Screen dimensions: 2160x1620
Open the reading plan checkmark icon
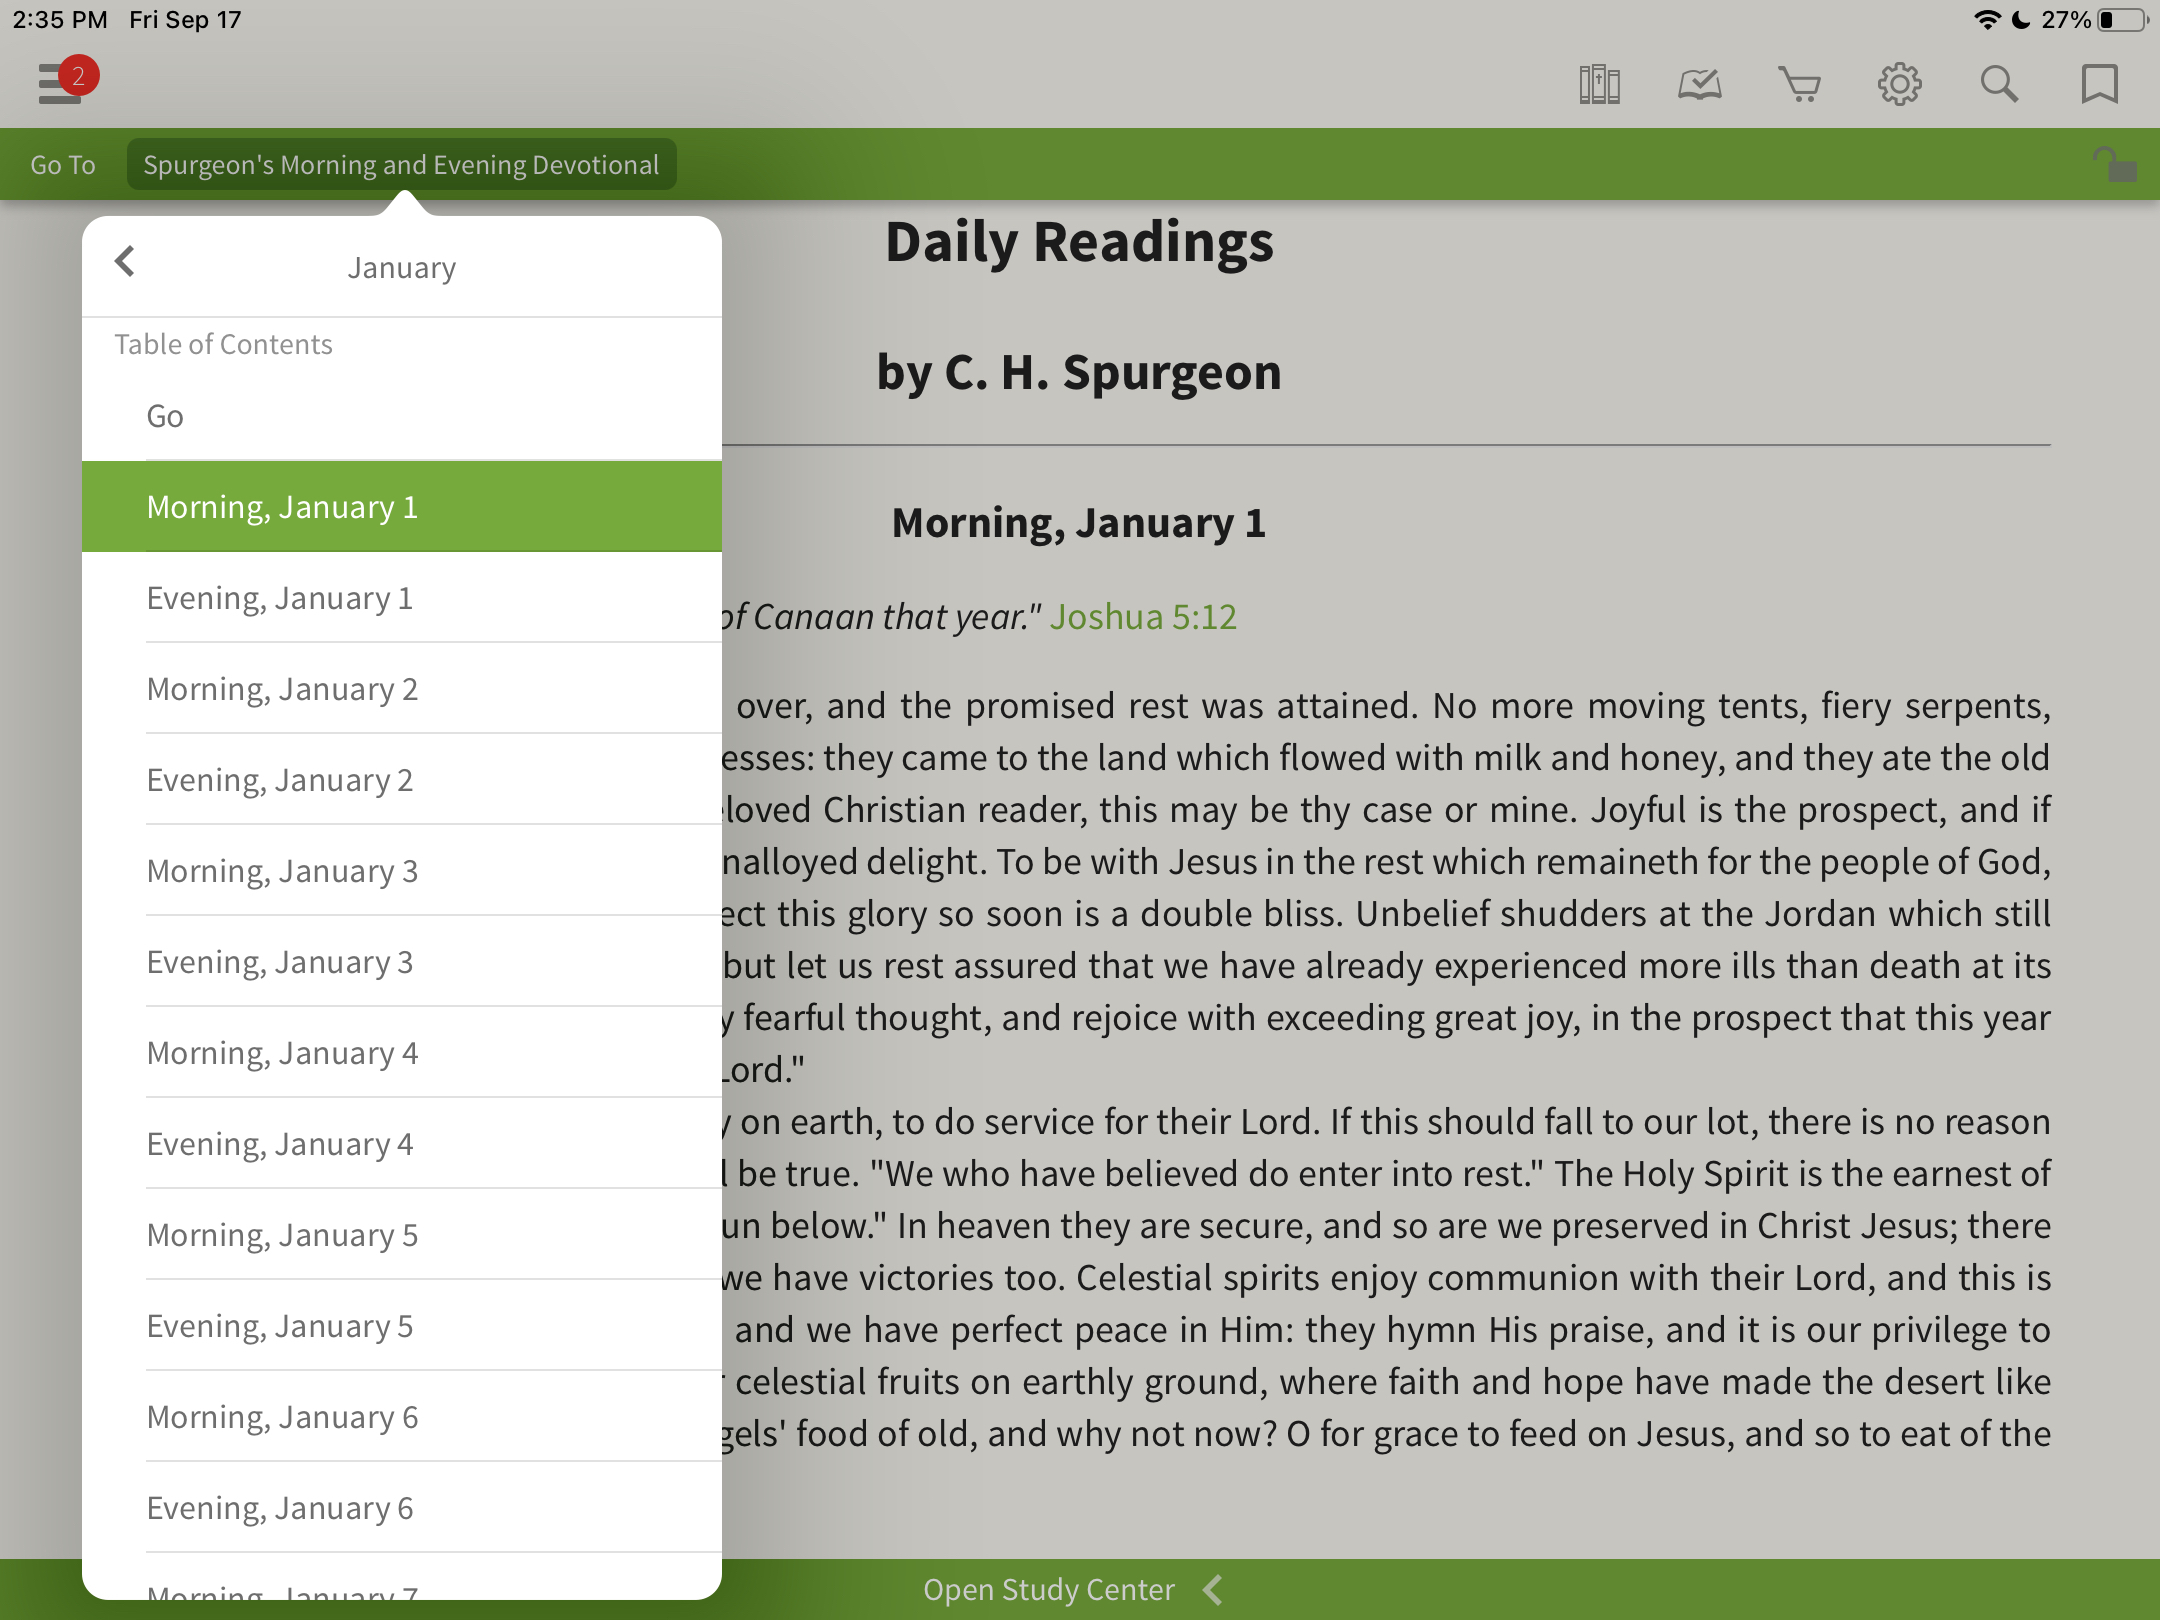pyautogui.click(x=1699, y=84)
